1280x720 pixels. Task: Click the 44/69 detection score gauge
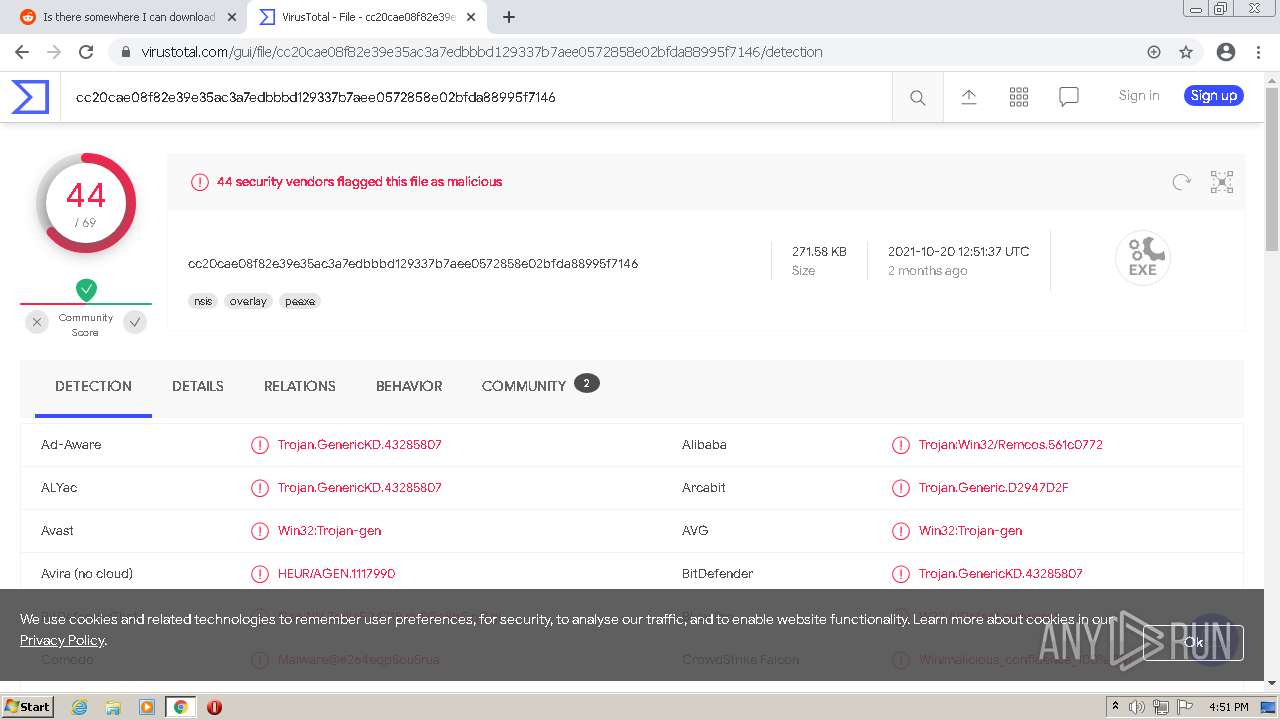click(x=86, y=203)
